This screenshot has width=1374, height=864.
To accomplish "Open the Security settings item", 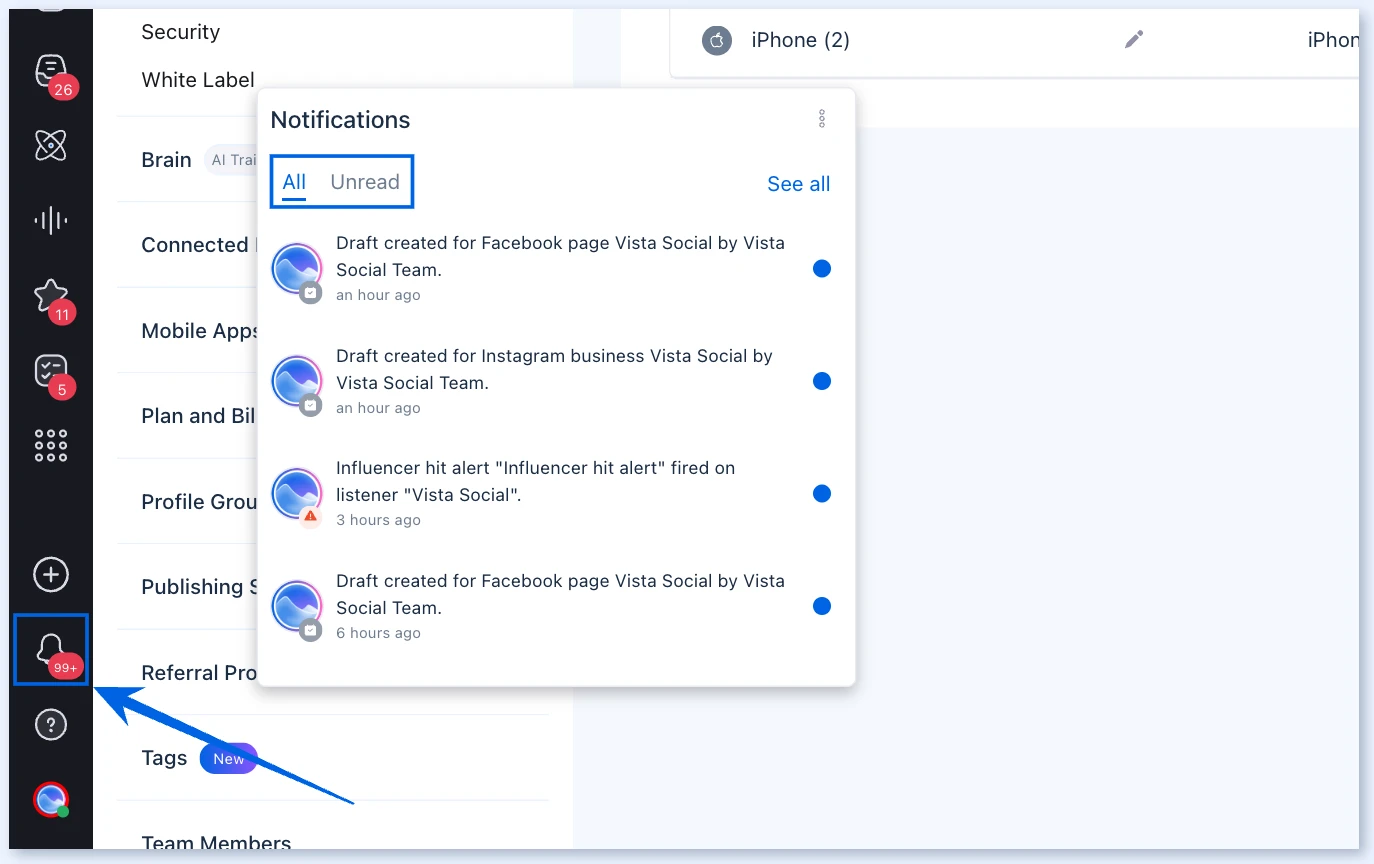I will (180, 32).
